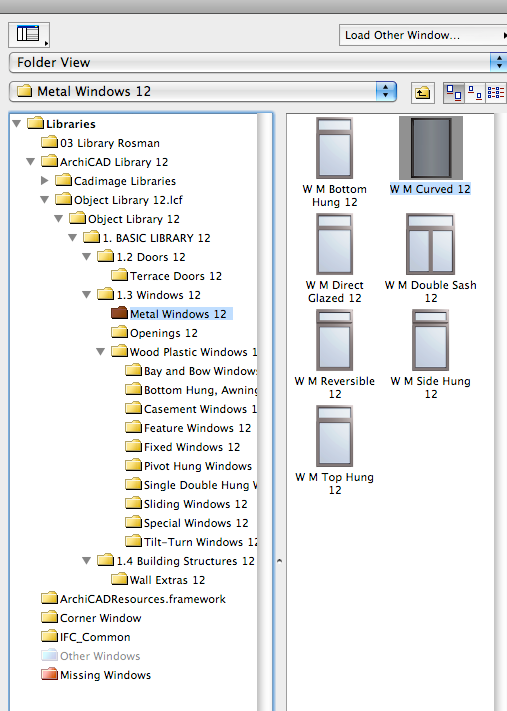507x711 pixels.
Task: Choose W M Bottom Hung 12 window
Action: click(335, 162)
